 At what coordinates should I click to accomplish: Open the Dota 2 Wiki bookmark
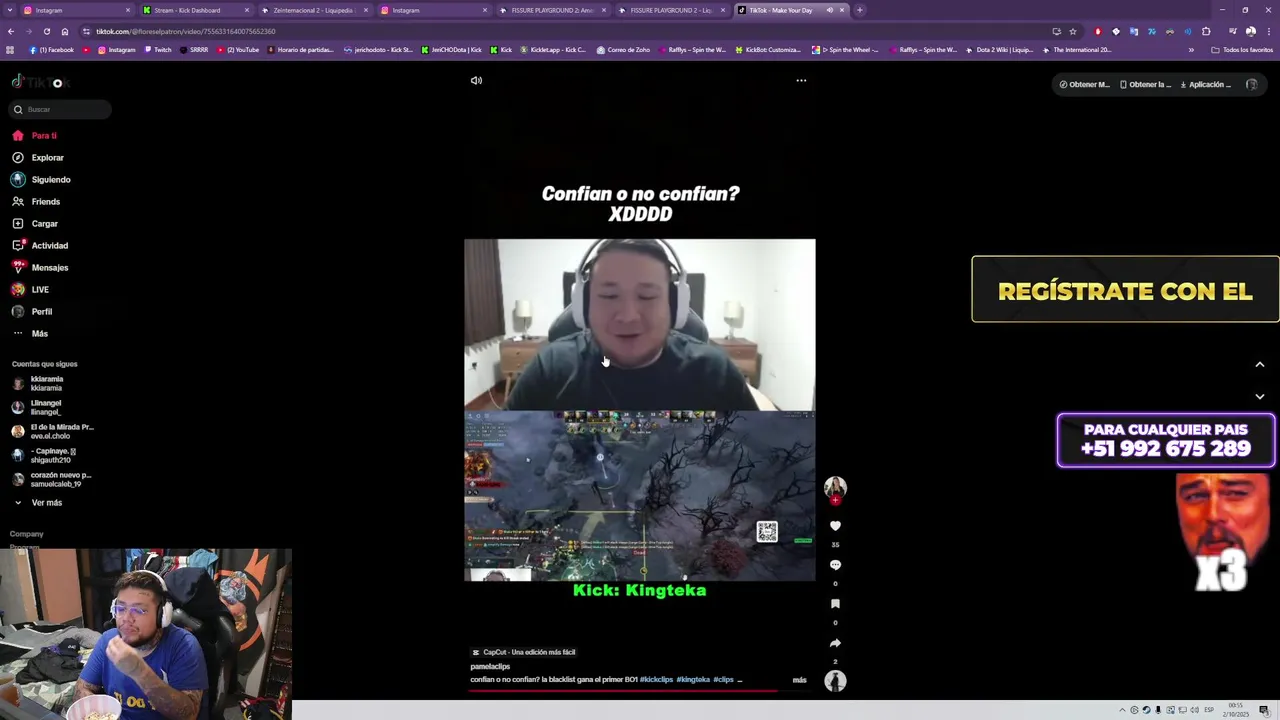click(1000, 50)
